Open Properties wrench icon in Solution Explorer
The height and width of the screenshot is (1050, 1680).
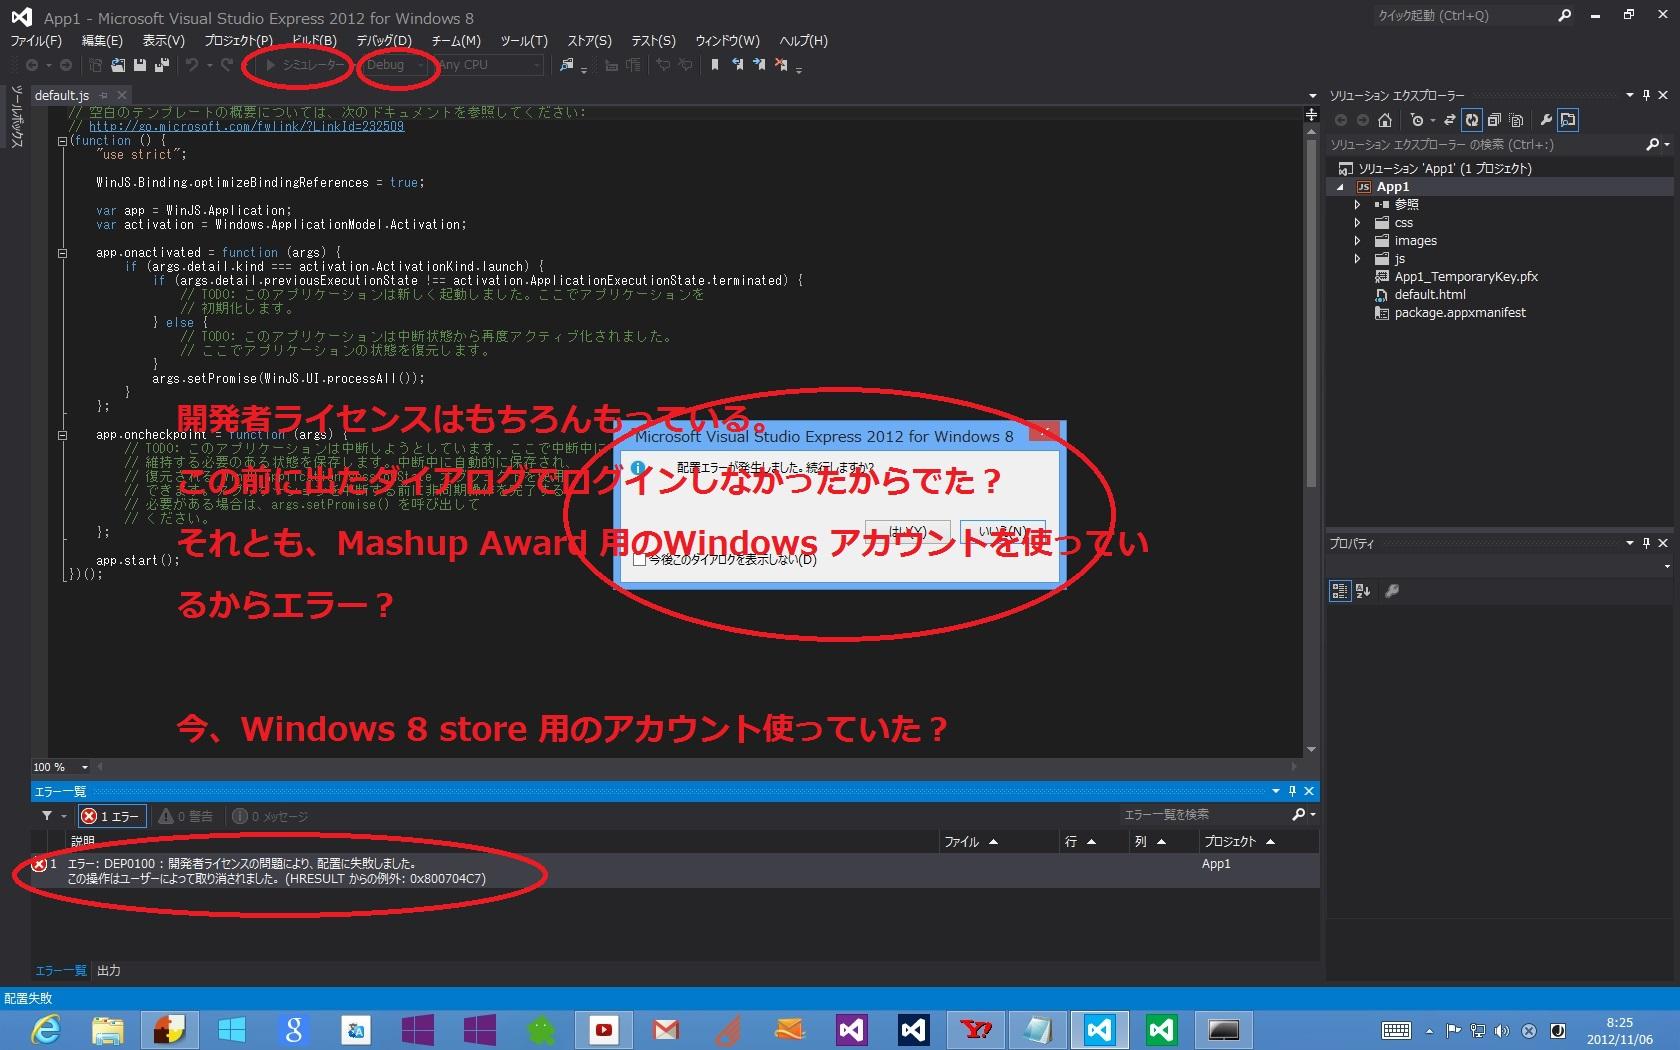pos(1546,120)
